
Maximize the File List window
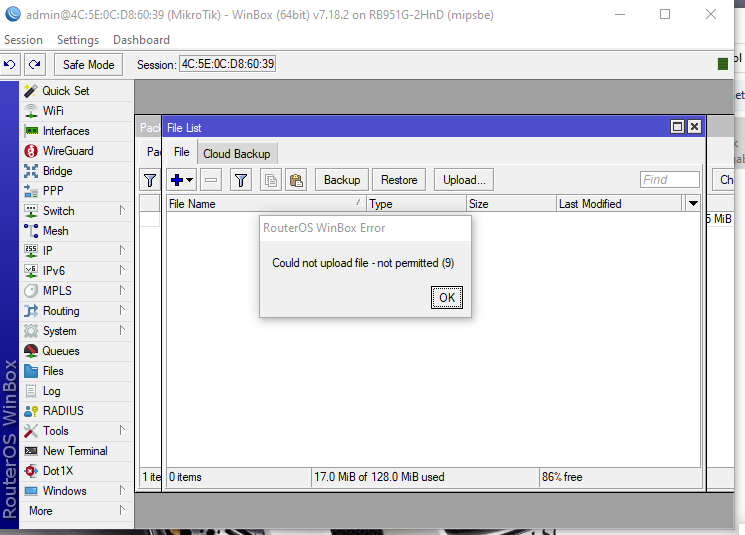pos(677,126)
